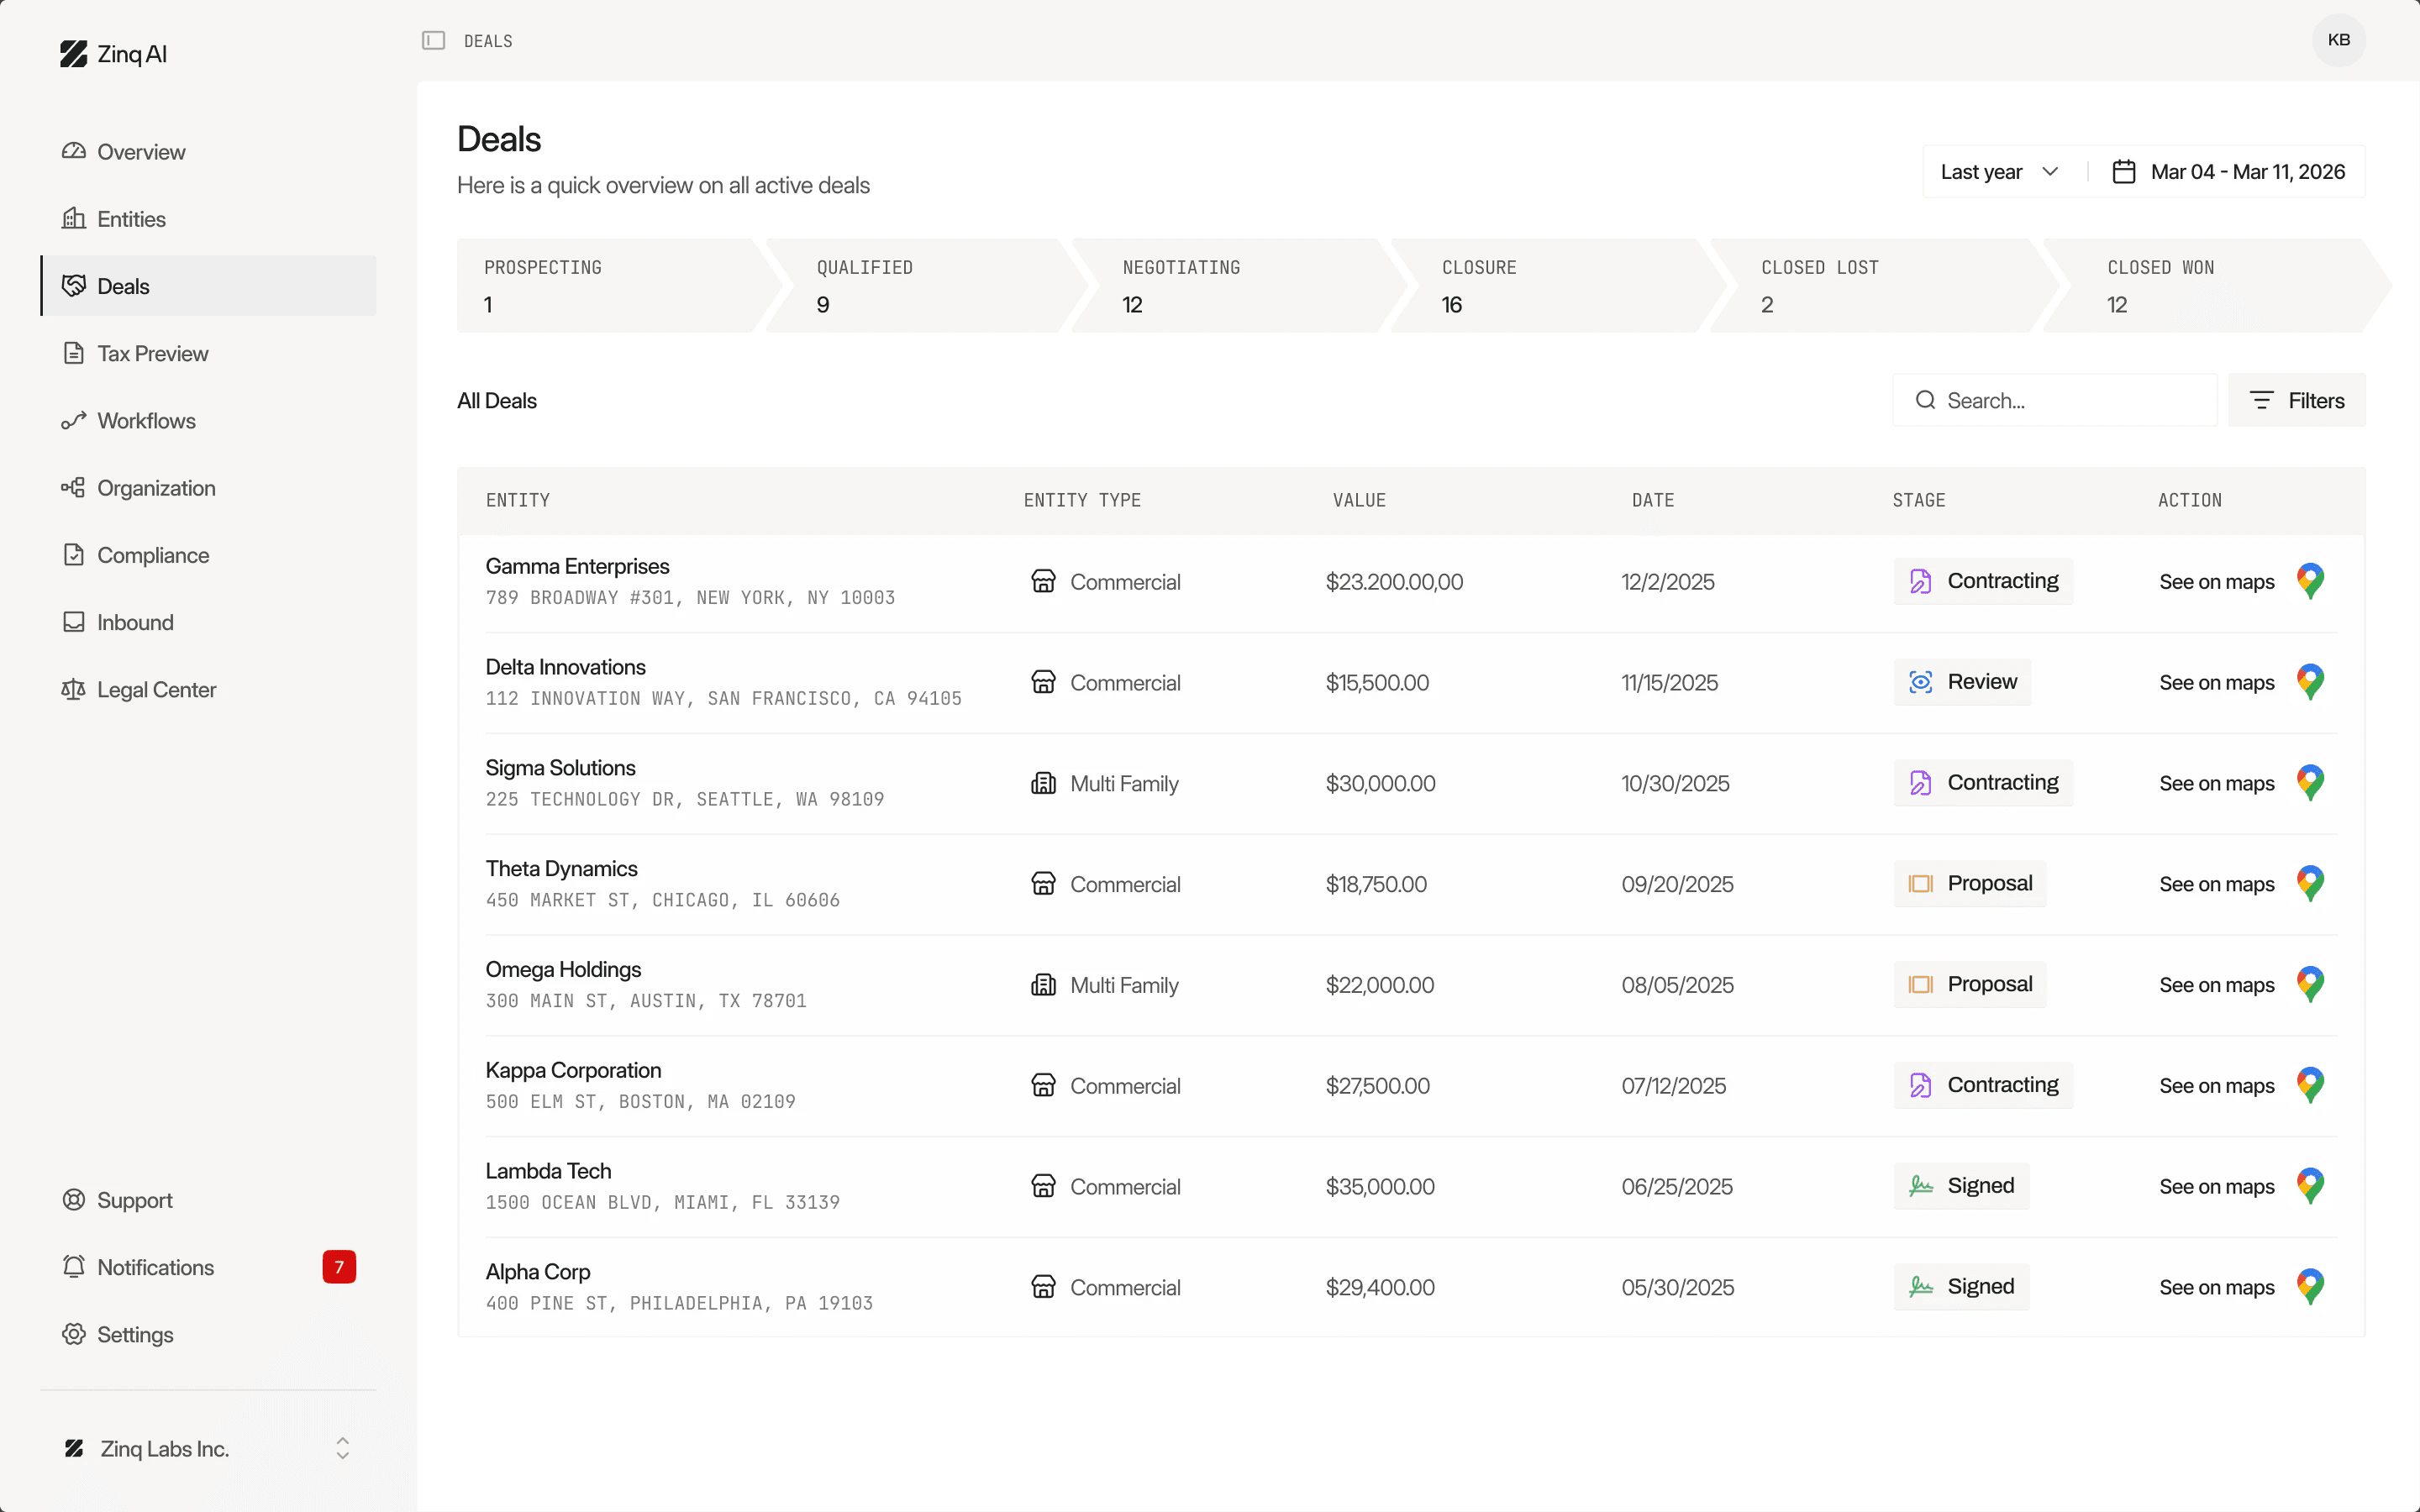Go to Compliance in the sidebar
The height and width of the screenshot is (1512, 2420).
pyautogui.click(x=208, y=555)
